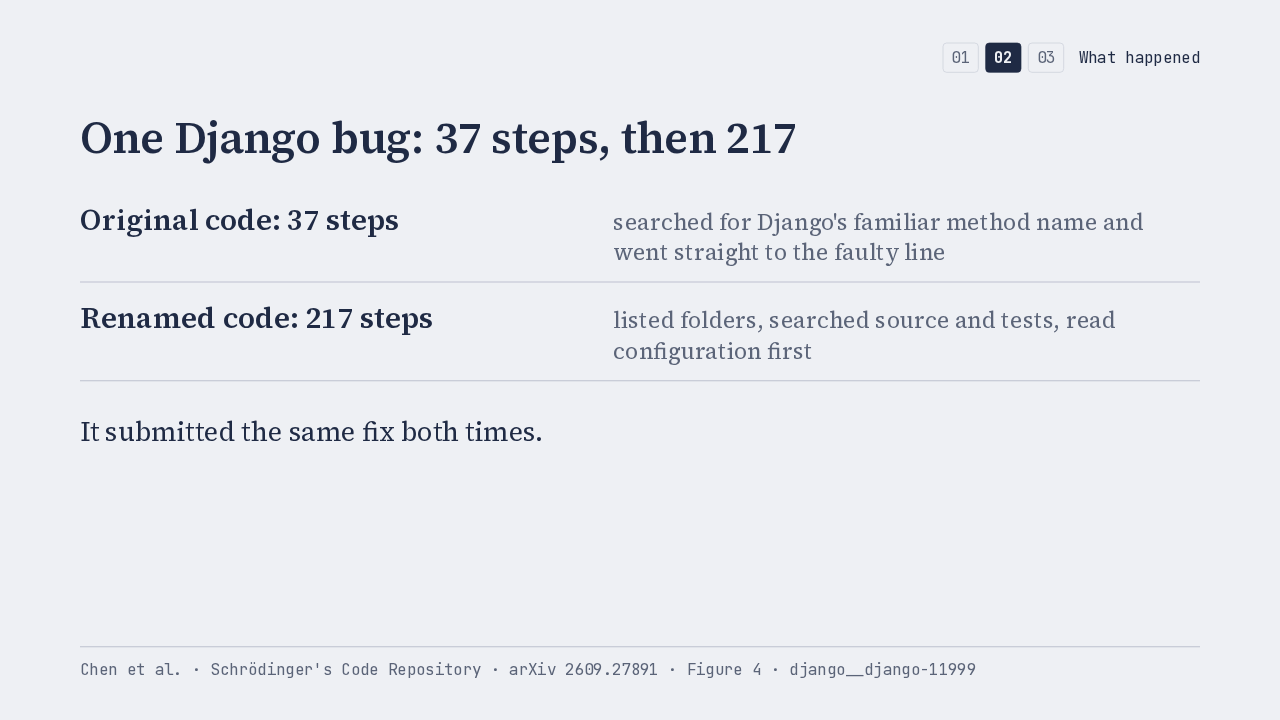1280x720 pixels.
Task: Select the 'Original code: 37 steps' heading
Action: 239,220
